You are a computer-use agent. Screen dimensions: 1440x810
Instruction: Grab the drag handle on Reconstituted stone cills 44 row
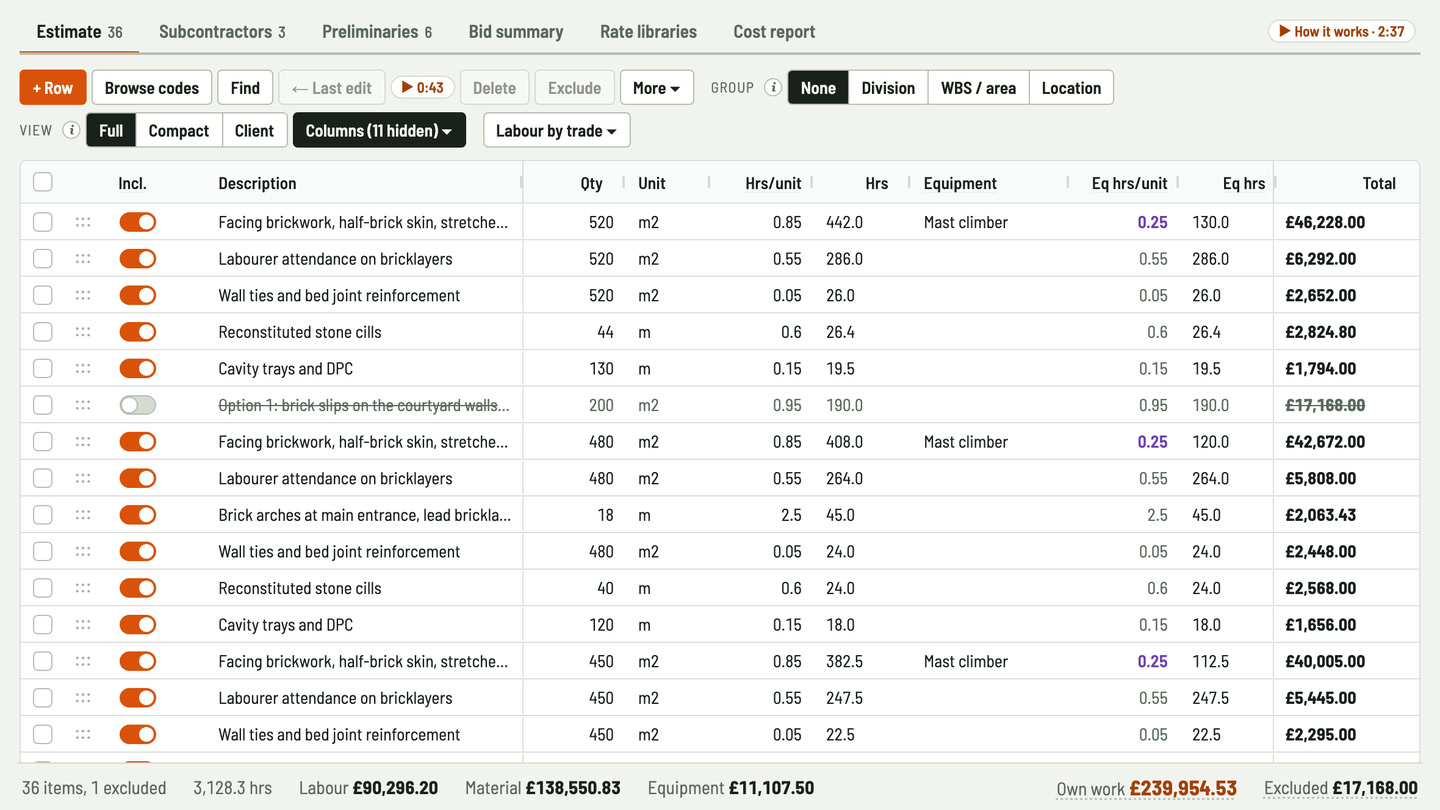(x=83, y=332)
